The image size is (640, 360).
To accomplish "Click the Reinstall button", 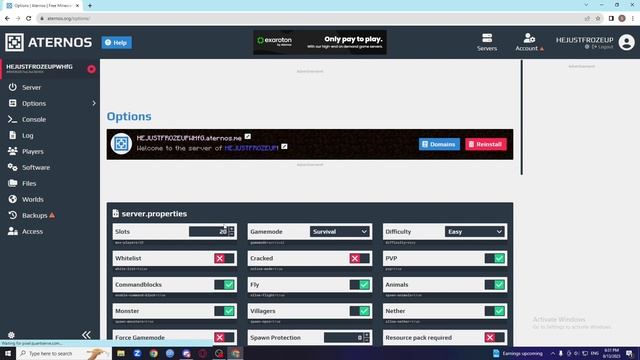I will [486, 144].
